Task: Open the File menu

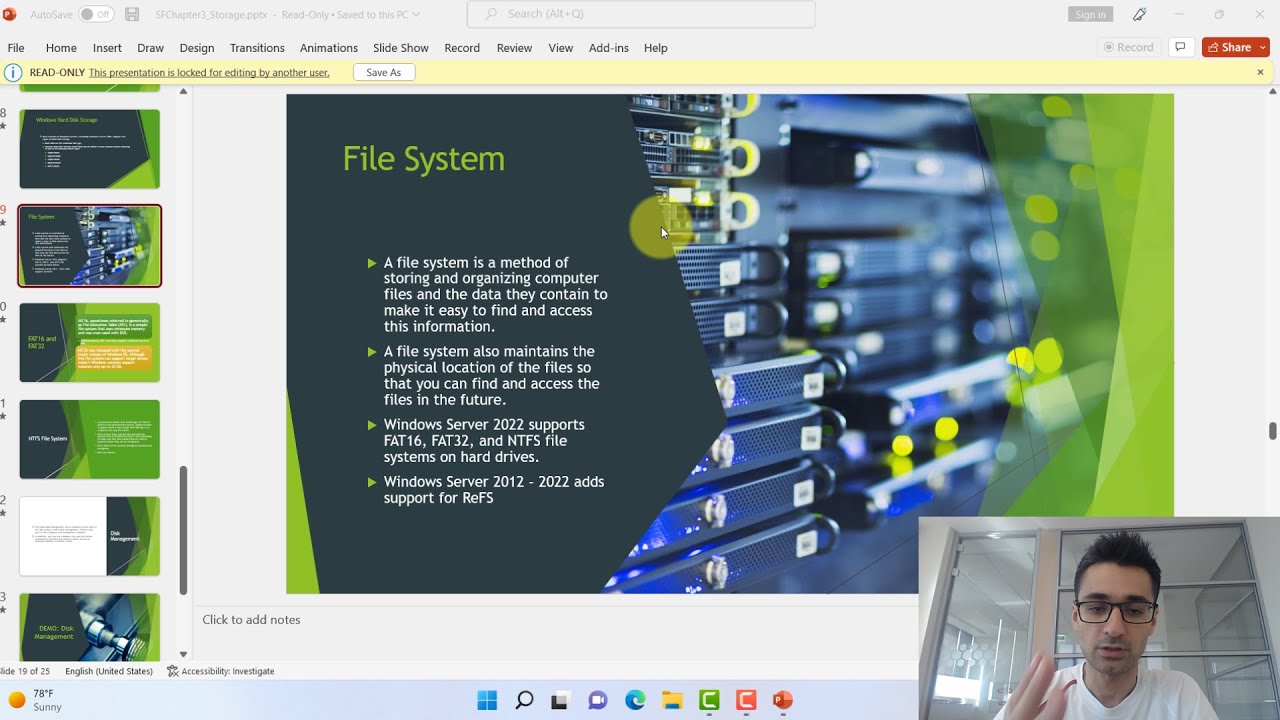Action: click(x=16, y=48)
